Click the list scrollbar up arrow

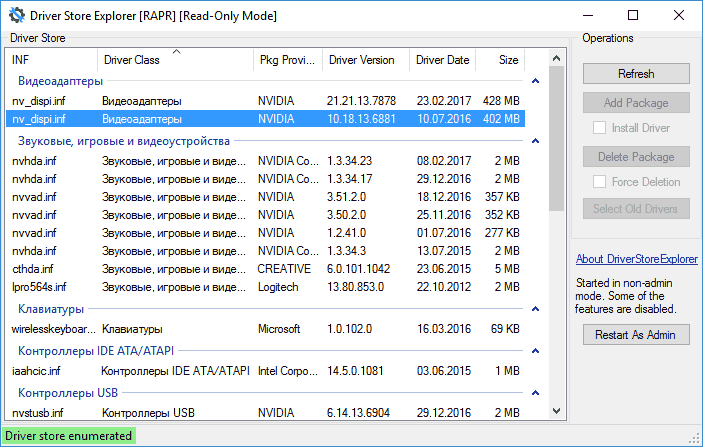pyautogui.click(x=556, y=58)
